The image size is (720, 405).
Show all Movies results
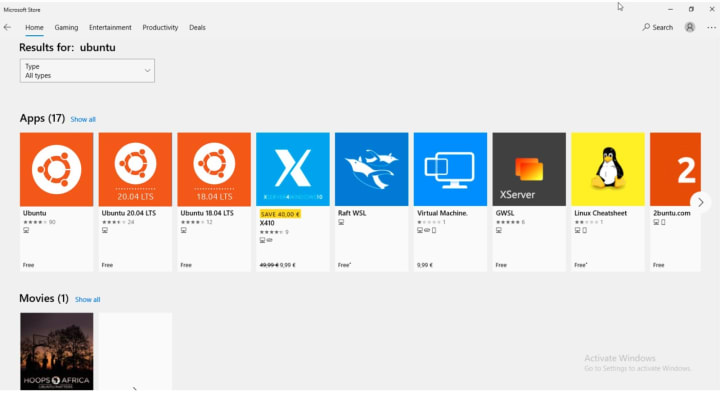88,299
